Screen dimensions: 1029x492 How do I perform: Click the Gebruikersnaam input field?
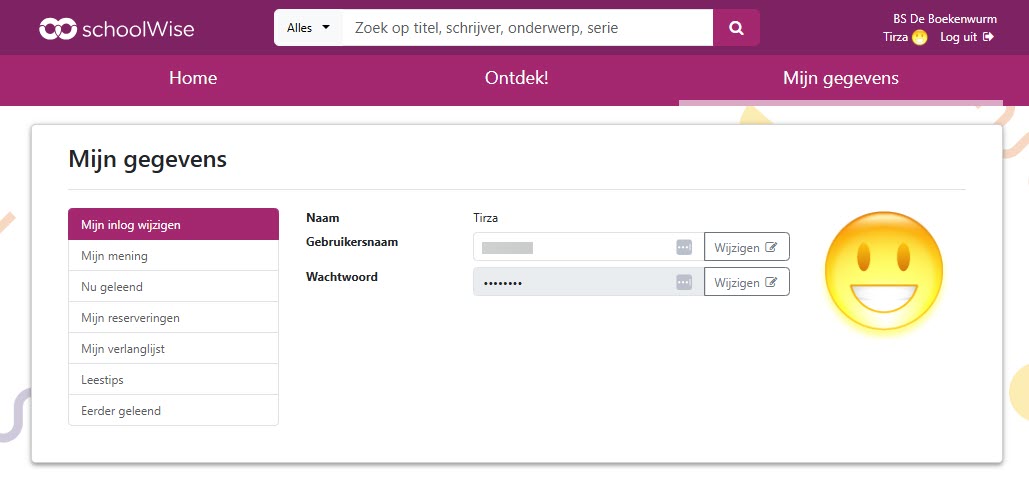click(588, 247)
